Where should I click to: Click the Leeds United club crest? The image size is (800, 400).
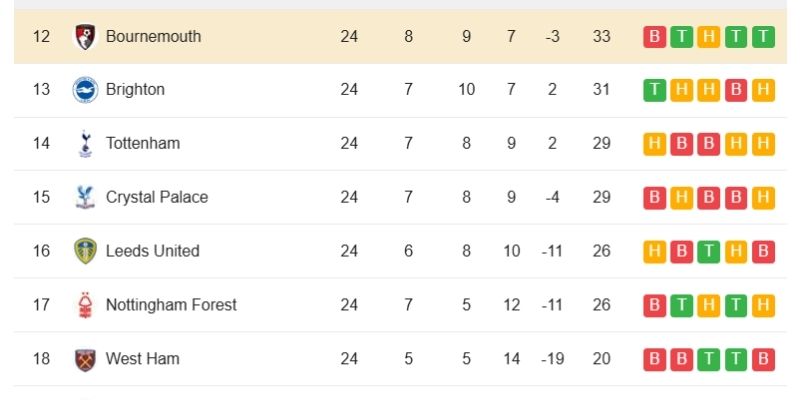click(85, 251)
